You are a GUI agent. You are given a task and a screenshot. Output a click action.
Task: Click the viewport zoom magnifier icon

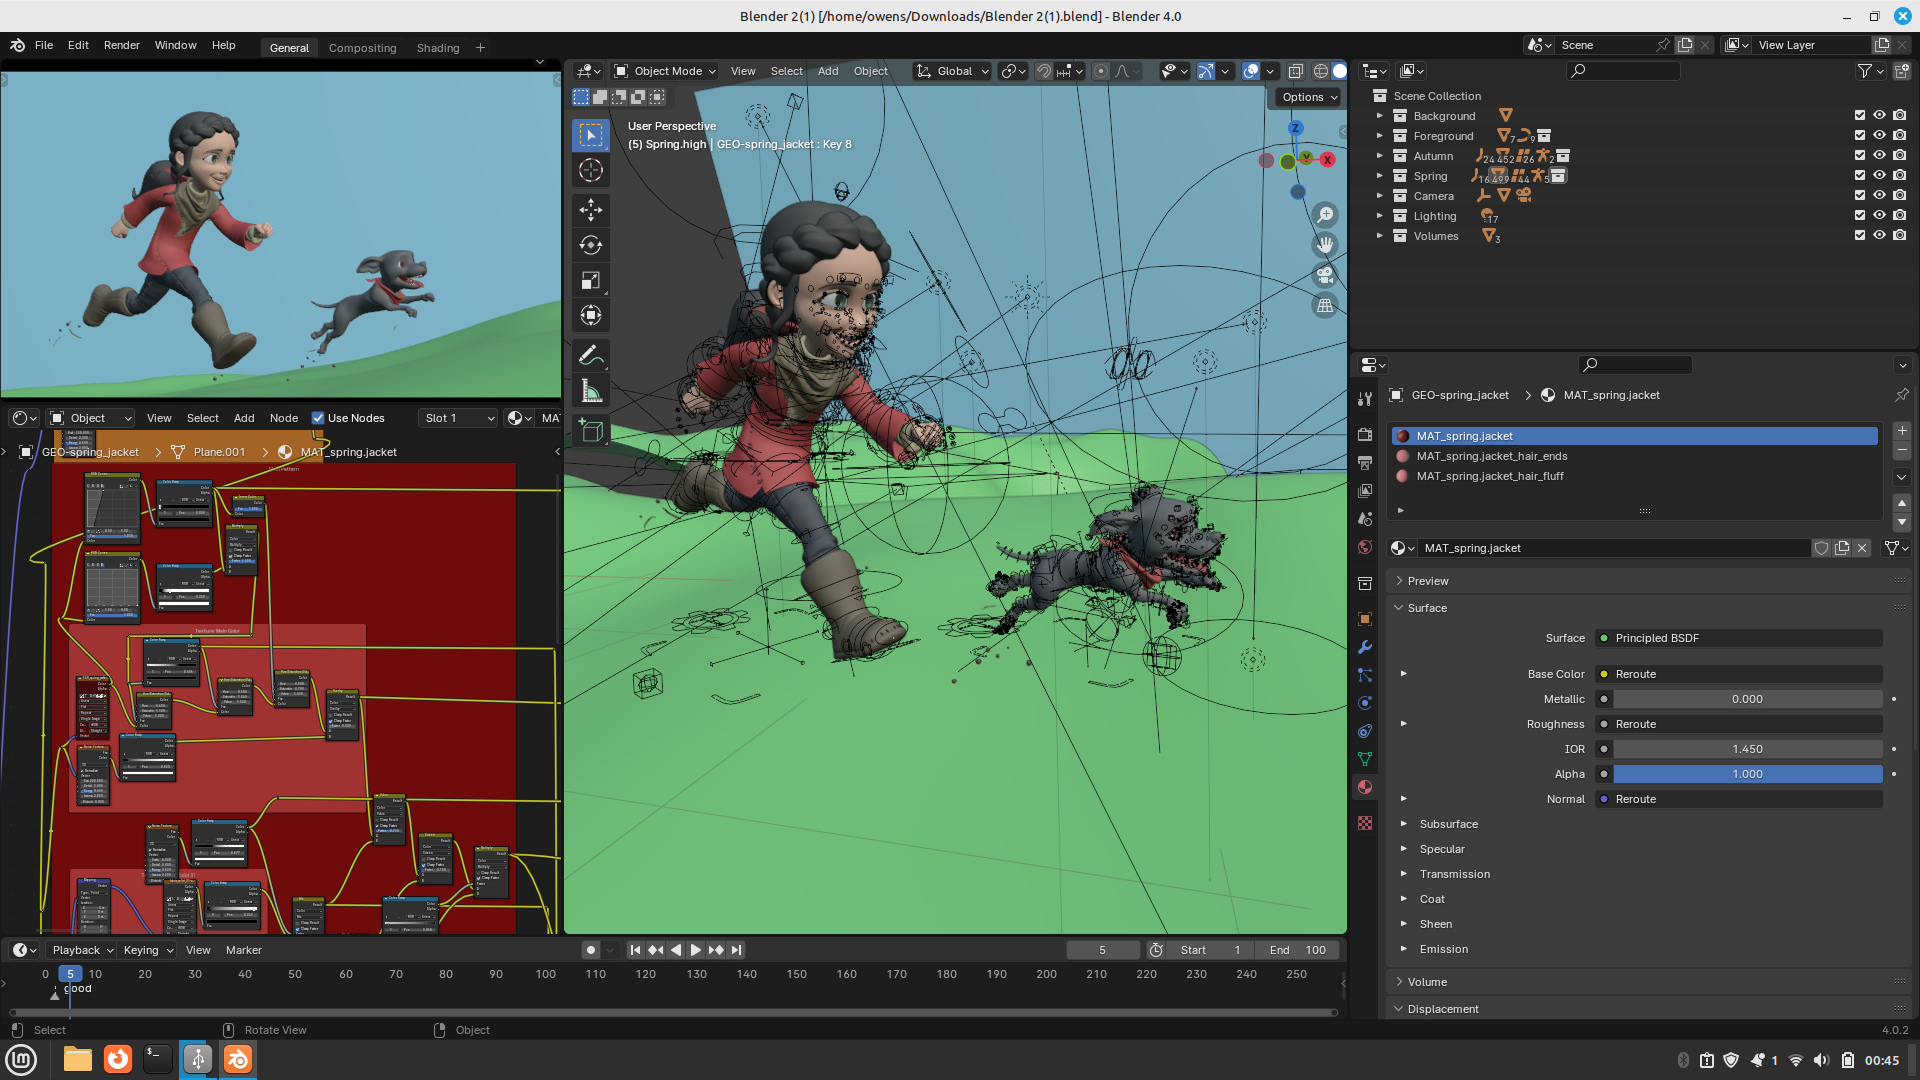point(1325,215)
